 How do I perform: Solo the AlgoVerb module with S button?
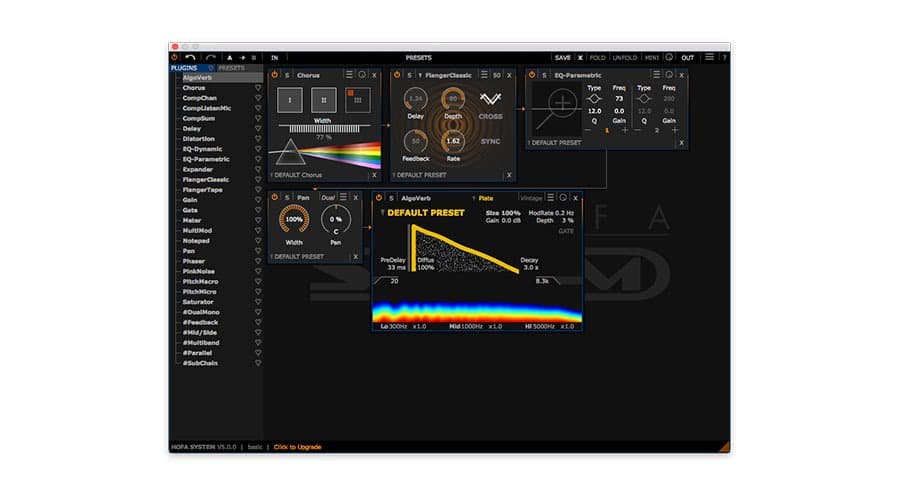(x=391, y=198)
